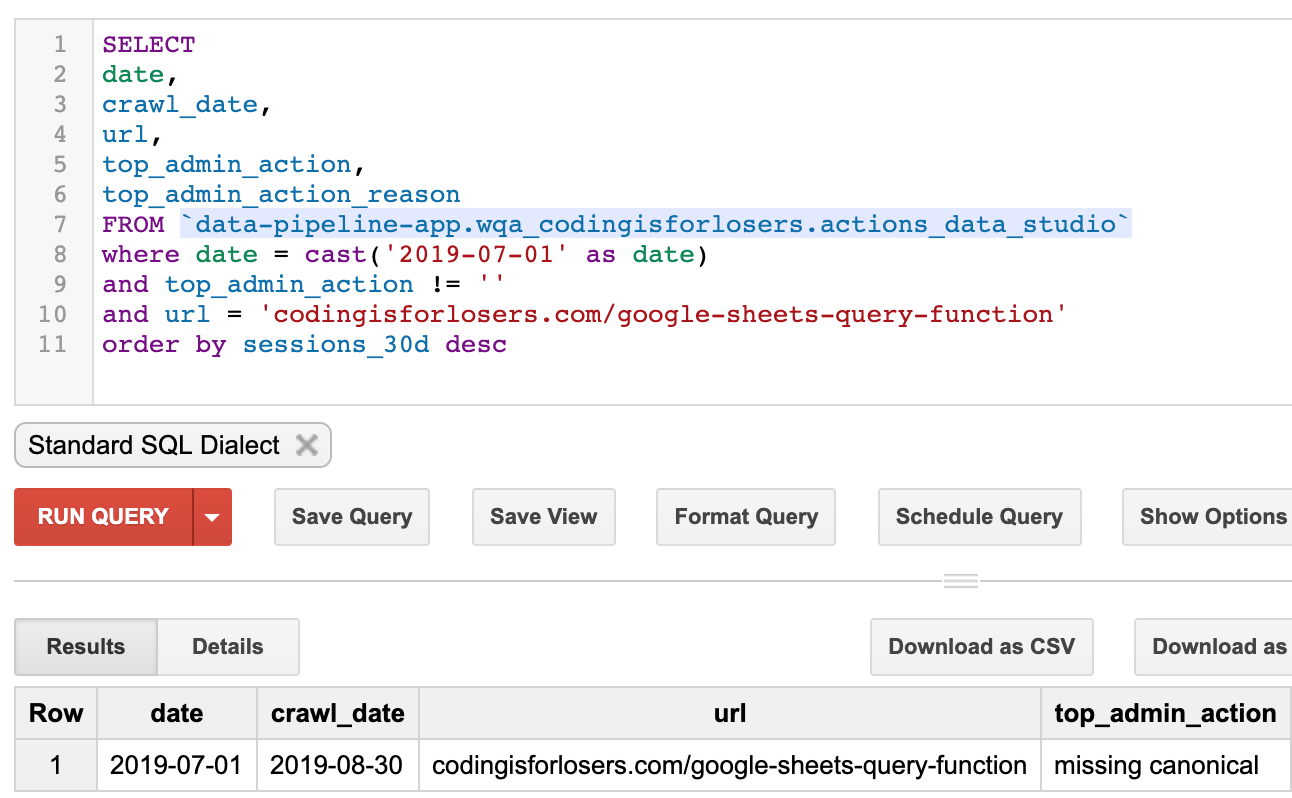Open the Schedule Query dialog
1292x798 pixels.
point(978,517)
